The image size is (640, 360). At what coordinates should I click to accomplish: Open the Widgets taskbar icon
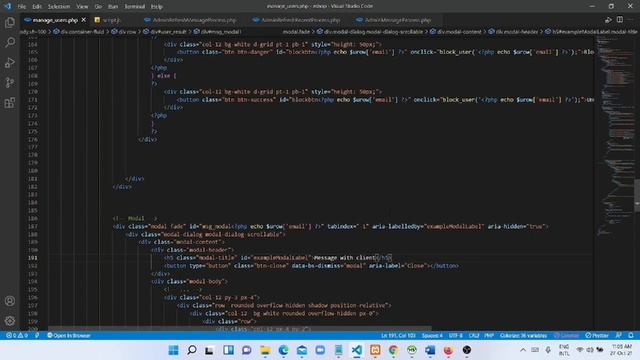coord(228,350)
